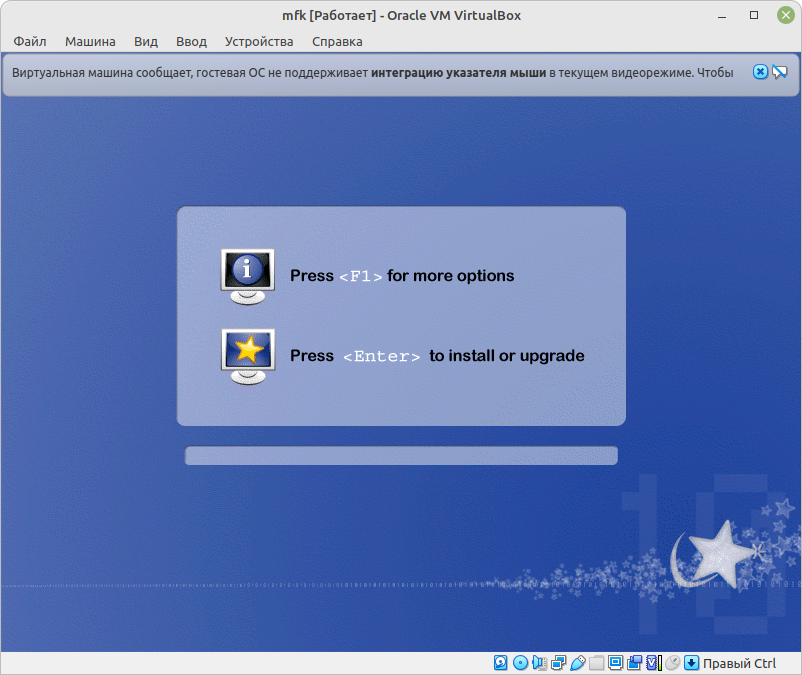The height and width of the screenshot is (675, 802).
Task: Click the info monitor icon for F1
Action: click(248, 277)
